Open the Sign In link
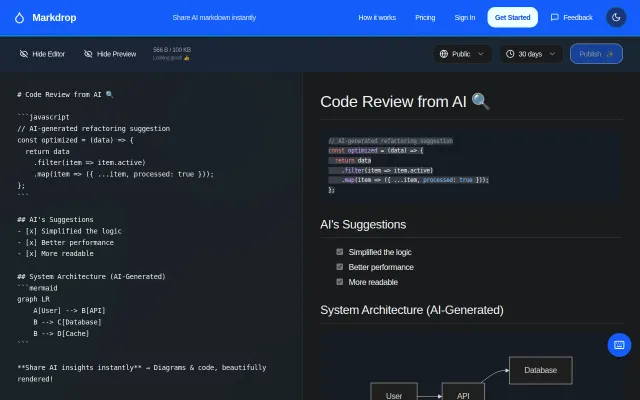 pos(464,18)
